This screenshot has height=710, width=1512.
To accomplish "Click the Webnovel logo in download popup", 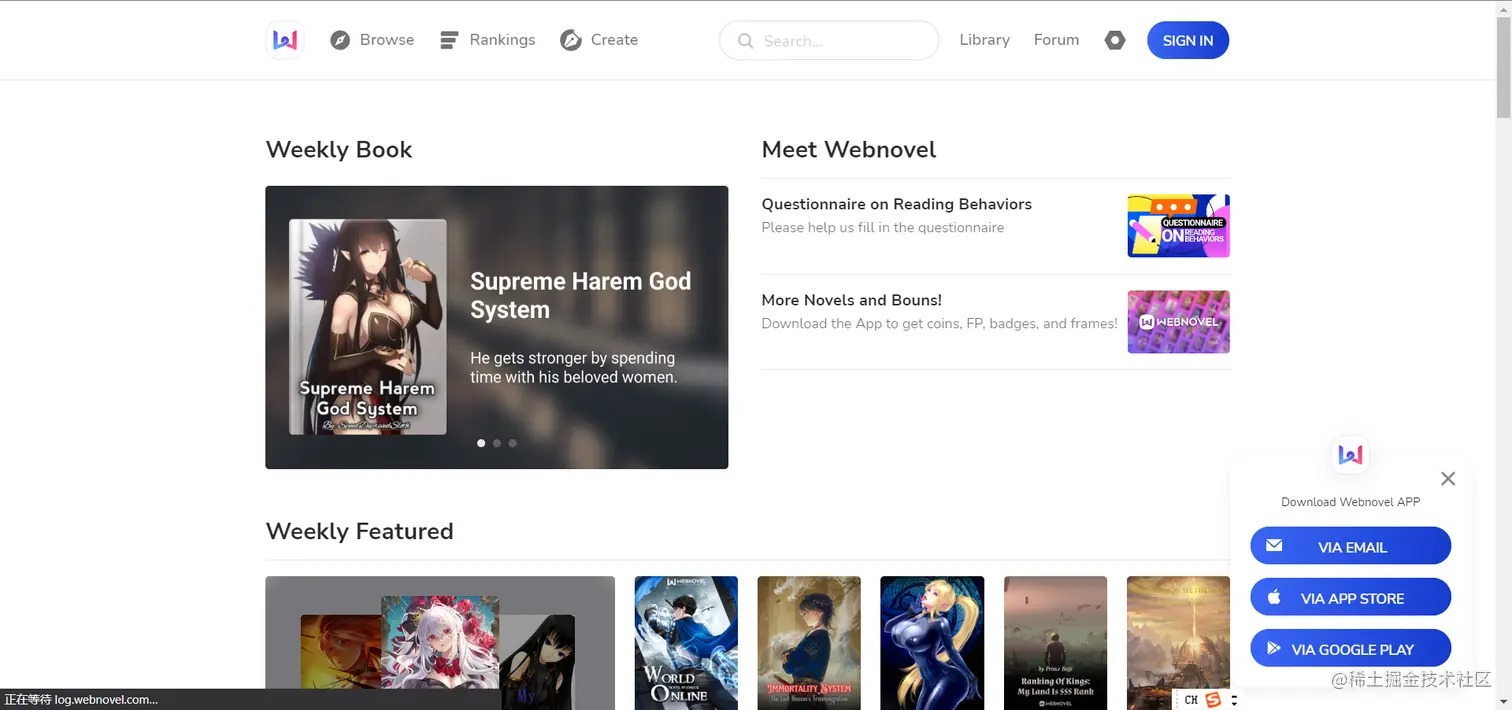I will point(1351,455).
